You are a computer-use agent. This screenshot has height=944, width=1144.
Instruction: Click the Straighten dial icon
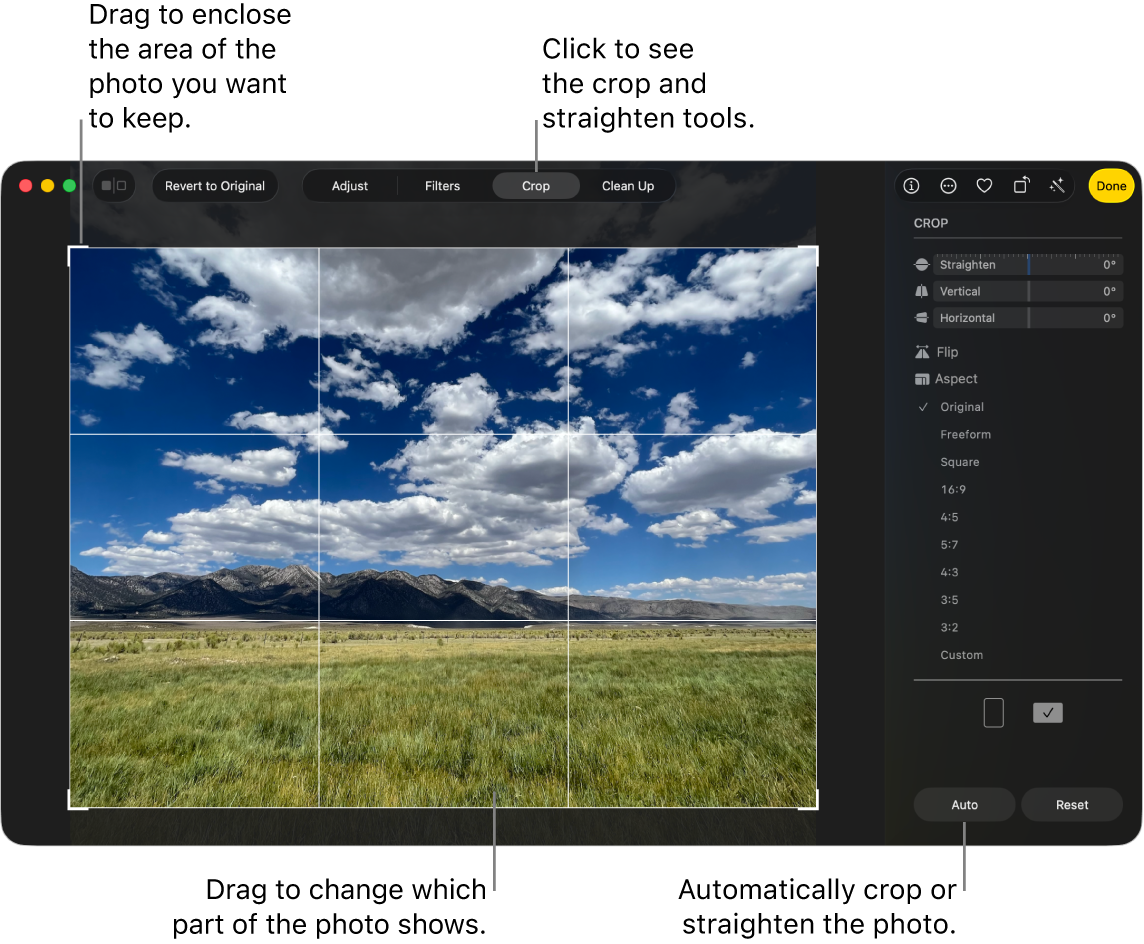click(921, 264)
